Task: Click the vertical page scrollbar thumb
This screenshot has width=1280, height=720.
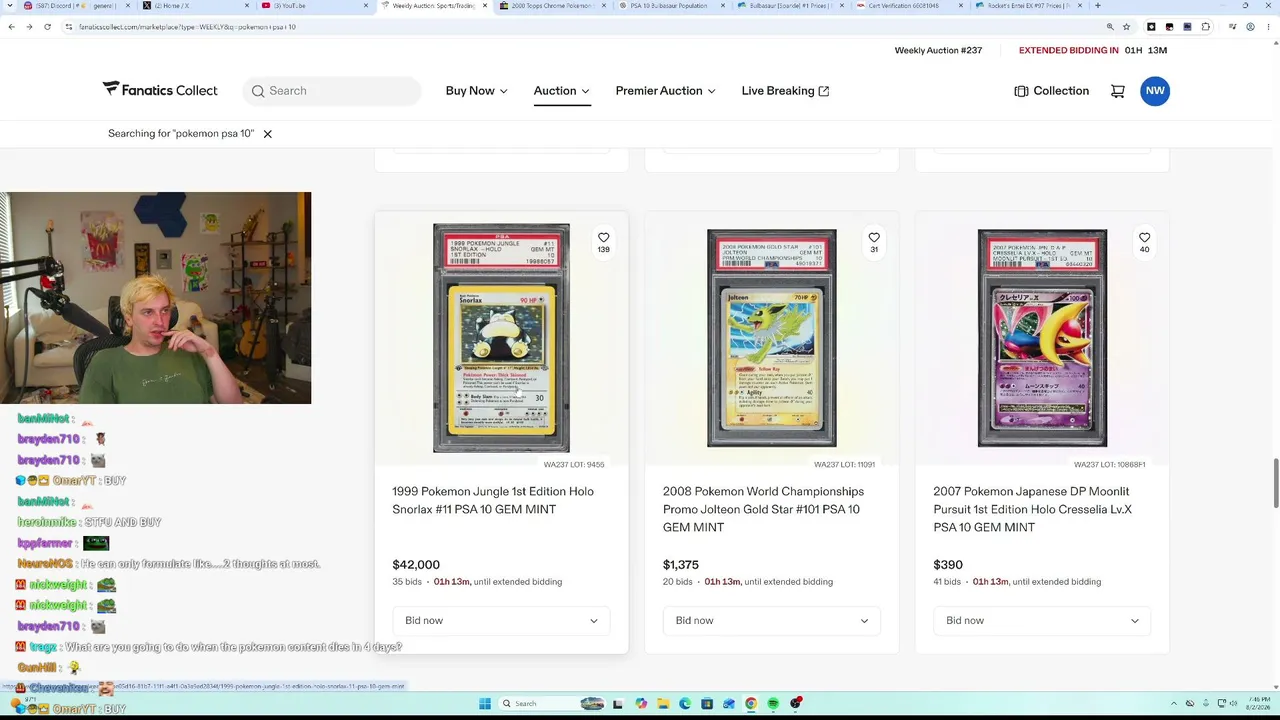Action: [1275, 484]
